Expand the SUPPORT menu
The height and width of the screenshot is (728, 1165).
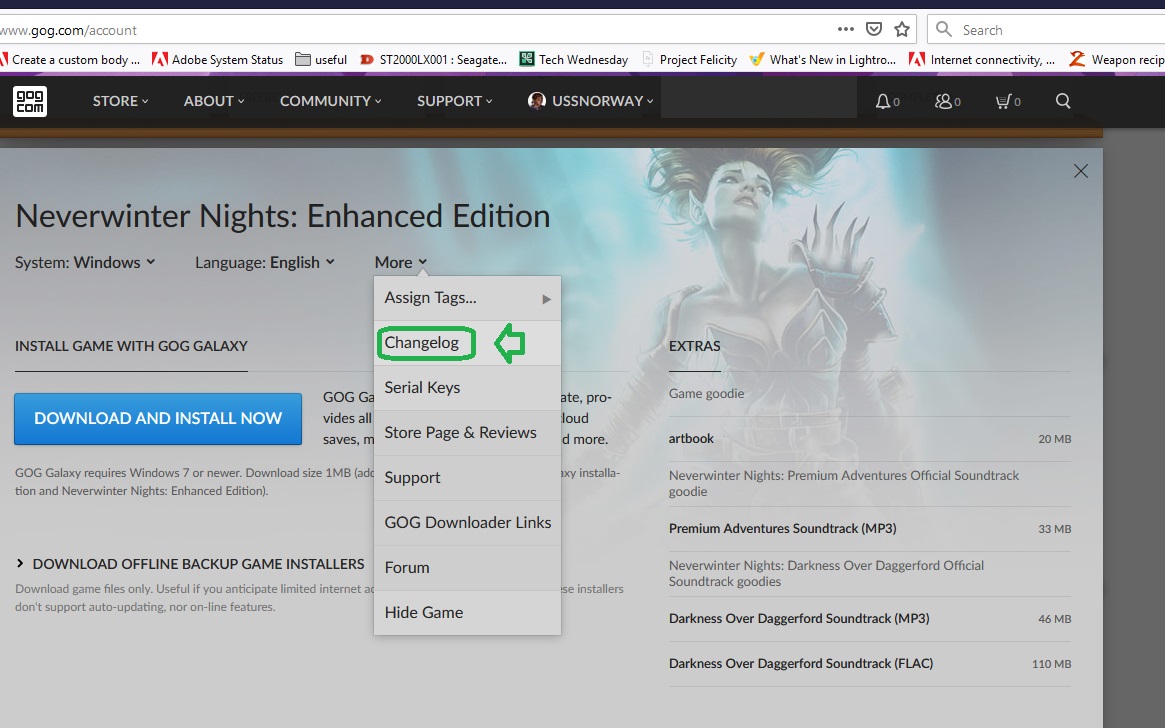(x=455, y=101)
